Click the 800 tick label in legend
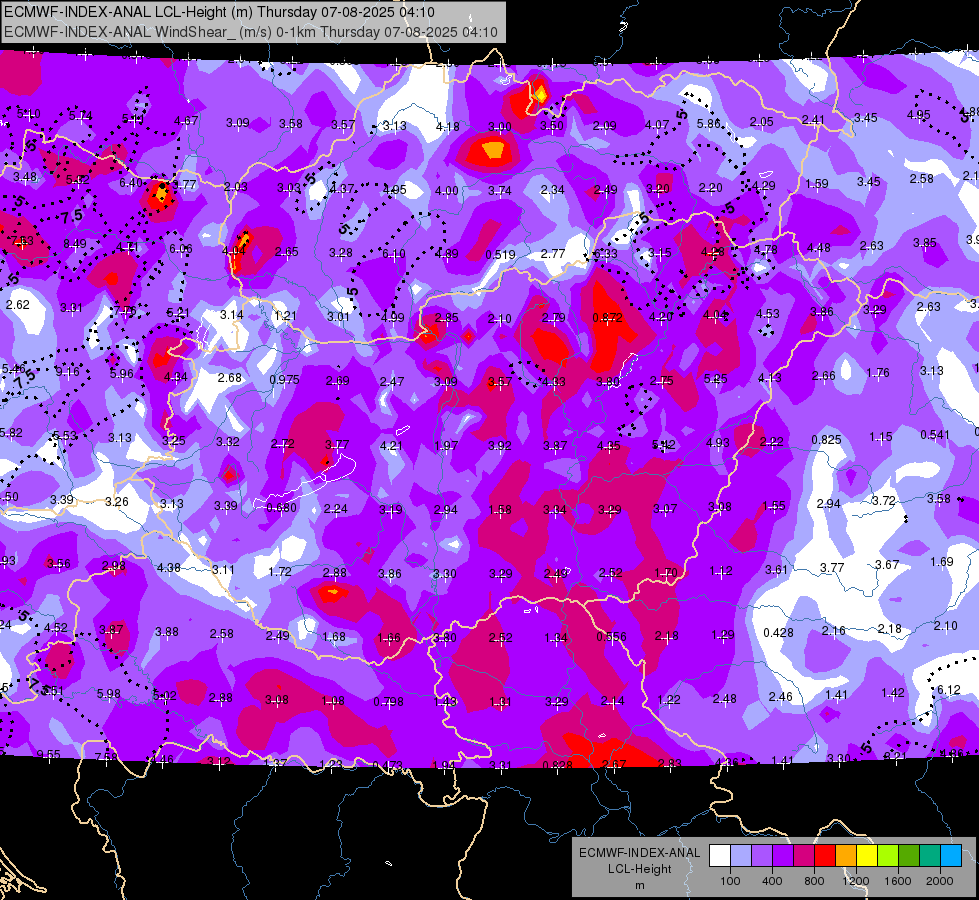The height and width of the screenshot is (900, 979). [814, 881]
